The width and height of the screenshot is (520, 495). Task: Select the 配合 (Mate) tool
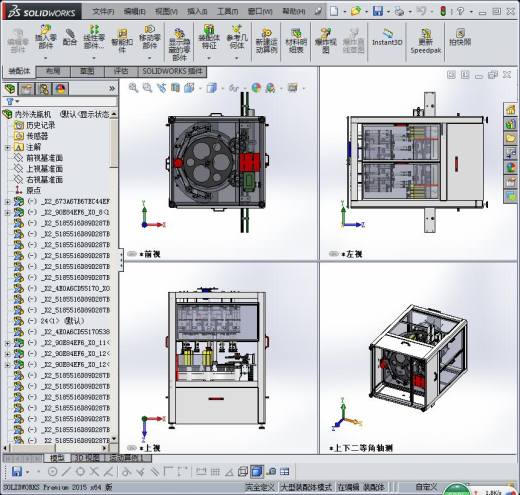coord(70,37)
